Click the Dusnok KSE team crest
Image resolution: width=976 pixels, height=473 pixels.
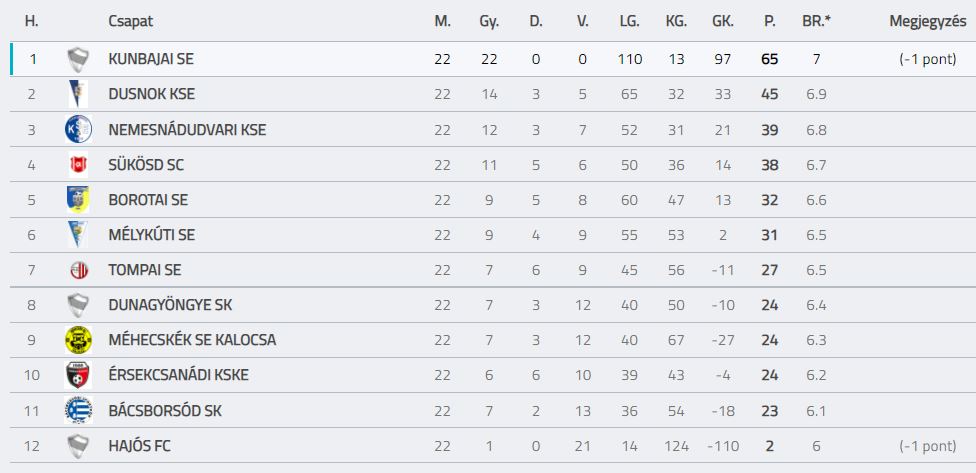coord(78,95)
